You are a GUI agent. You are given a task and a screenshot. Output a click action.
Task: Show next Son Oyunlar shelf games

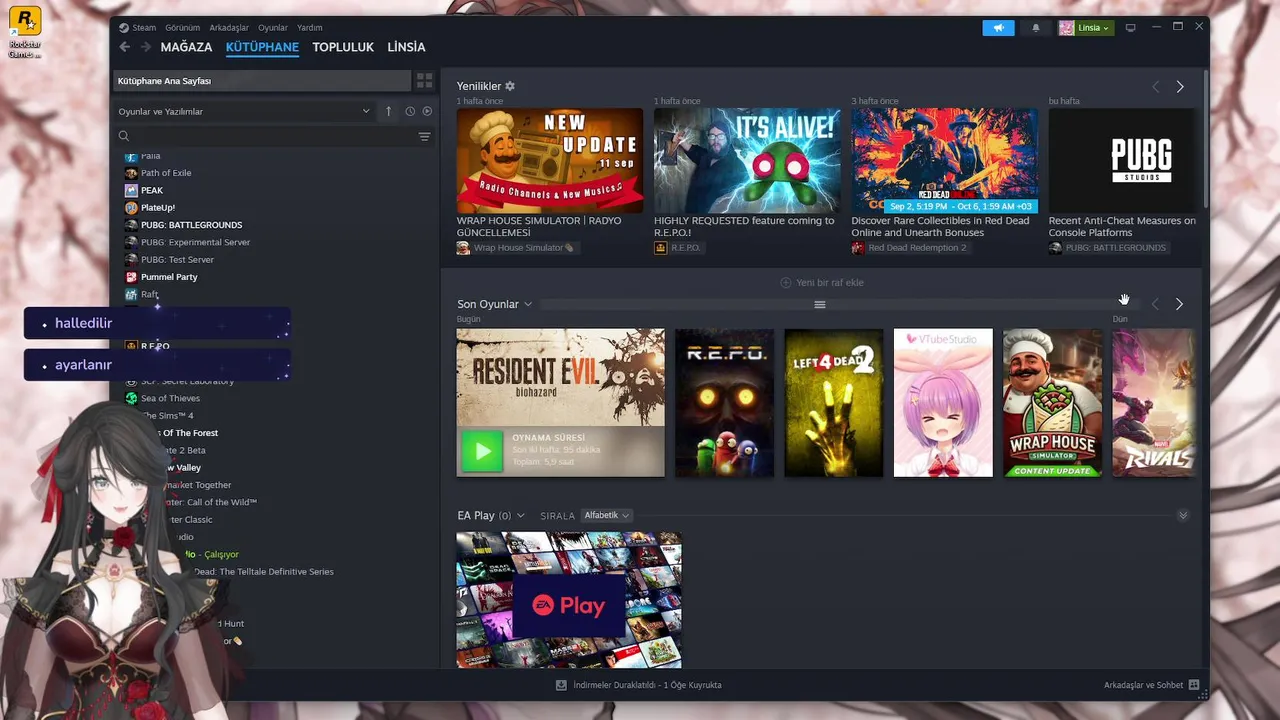pyautogui.click(x=1179, y=304)
